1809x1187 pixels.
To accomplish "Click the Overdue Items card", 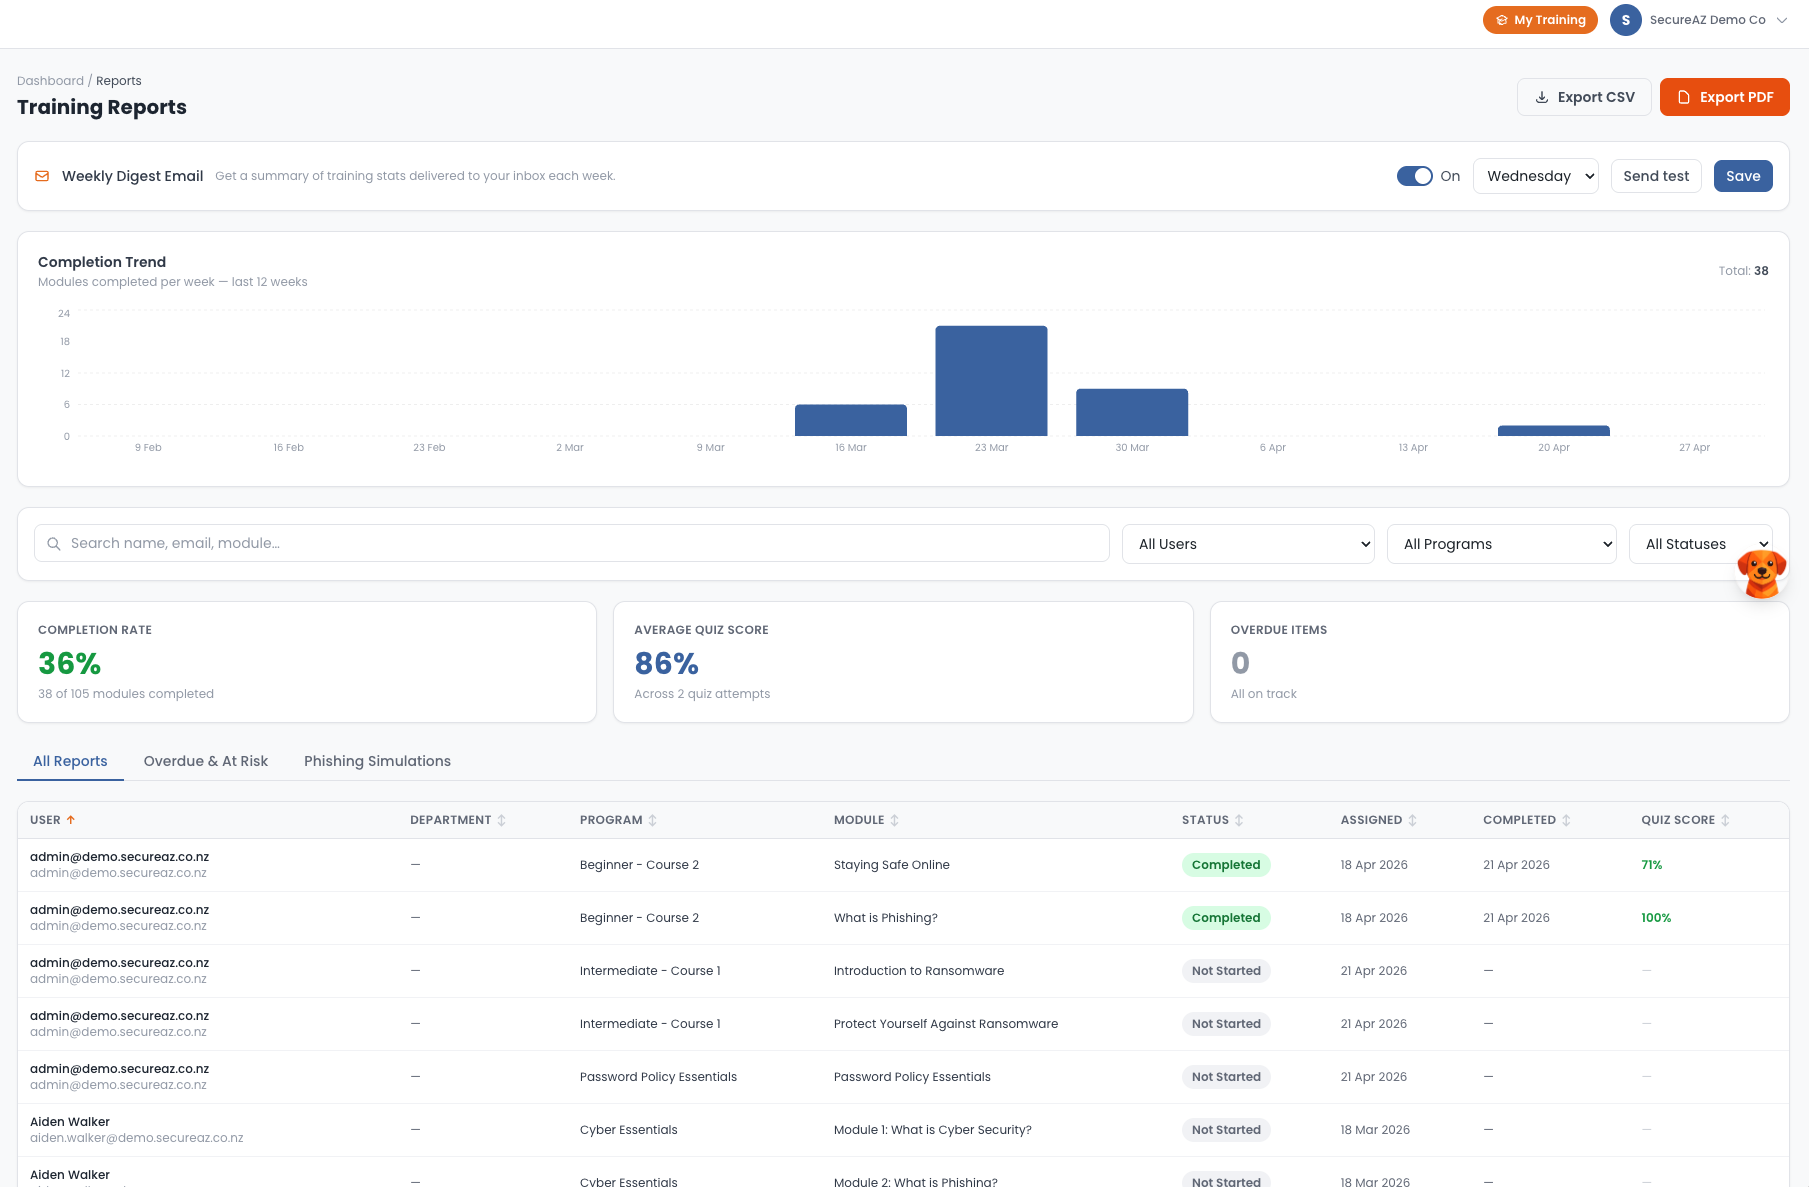I will point(1499,662).
